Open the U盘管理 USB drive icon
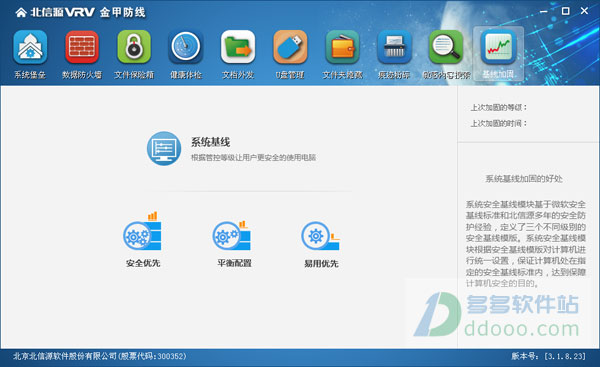Screen dimensions: 600x367 tap(290, 47)
